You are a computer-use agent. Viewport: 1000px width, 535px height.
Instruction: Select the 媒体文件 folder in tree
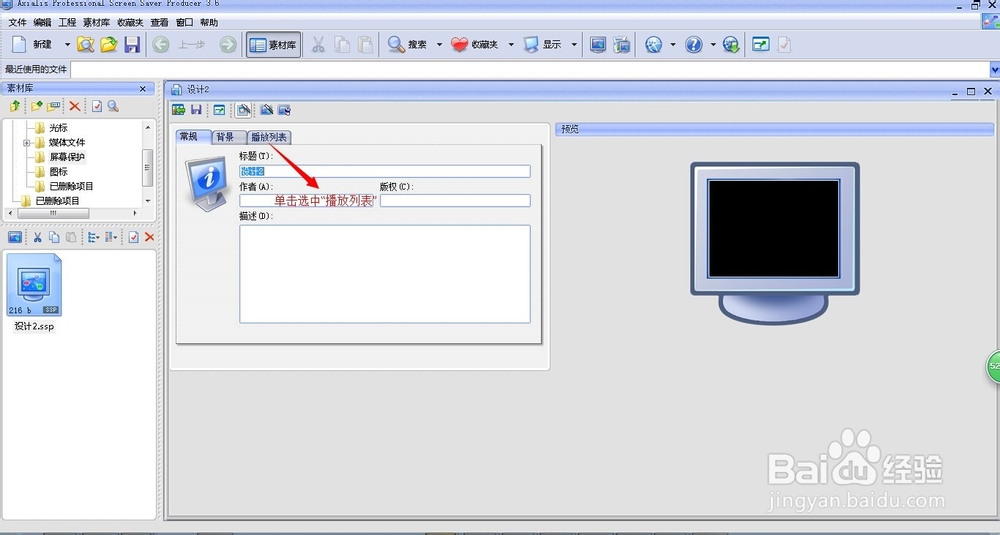pos(67,143)
